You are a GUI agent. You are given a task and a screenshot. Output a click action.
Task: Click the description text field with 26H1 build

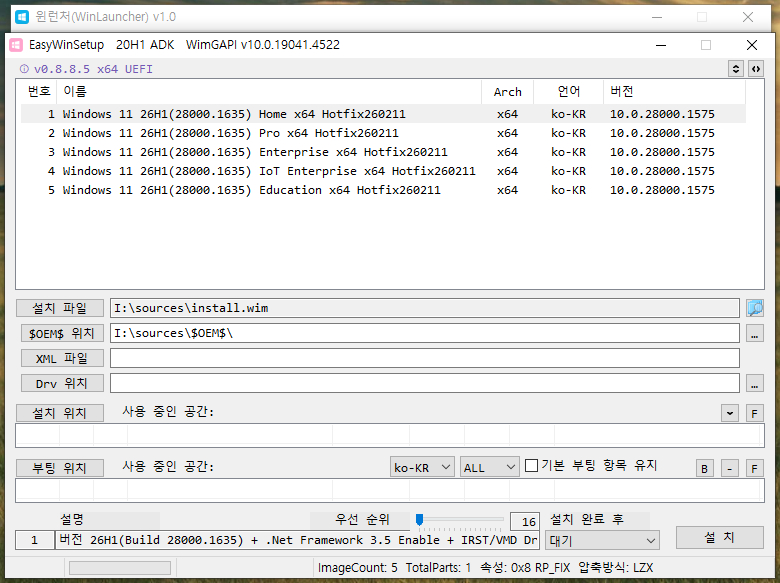[297, 540]
